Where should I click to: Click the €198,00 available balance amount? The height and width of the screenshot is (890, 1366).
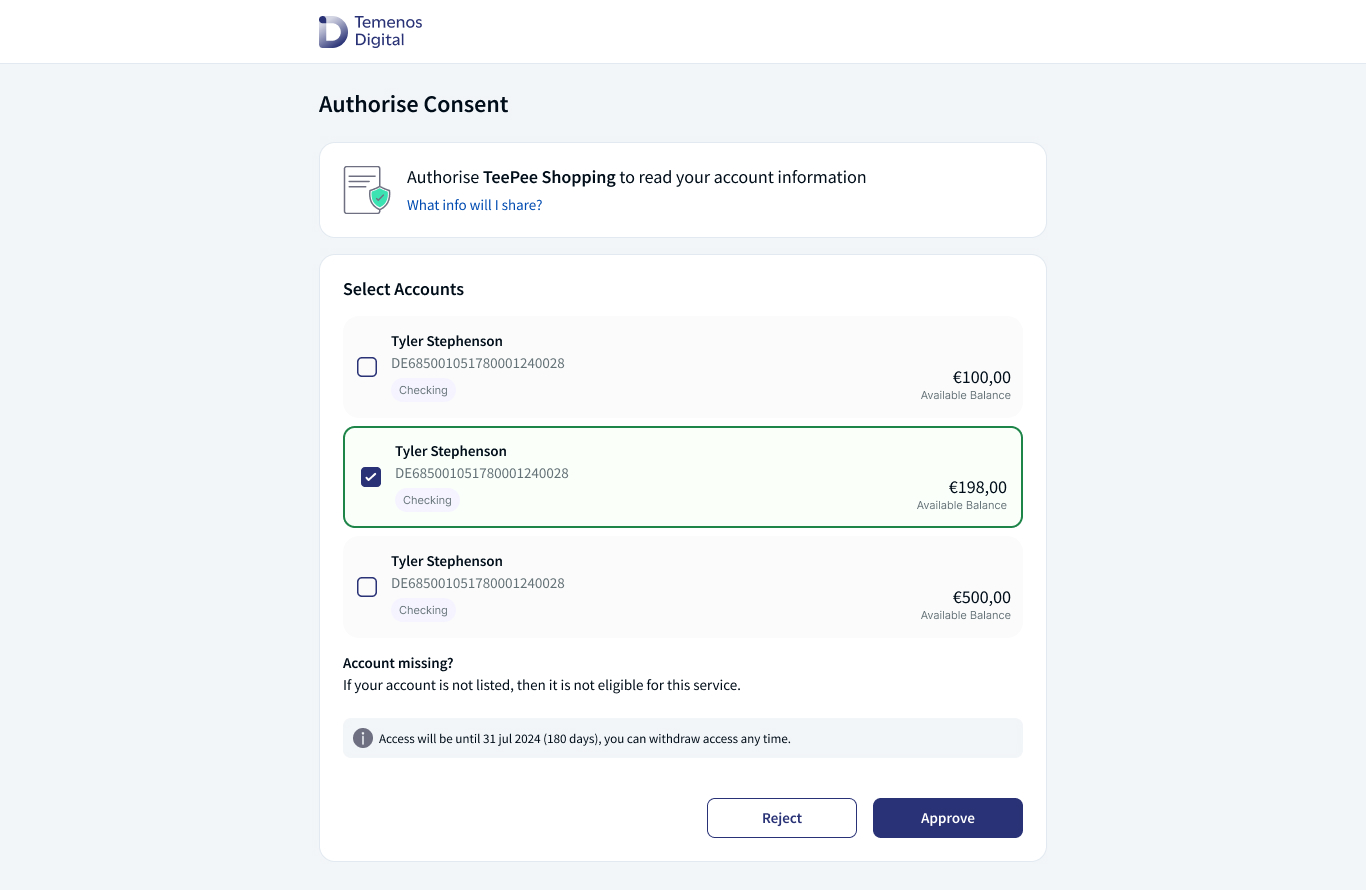pos(977,487)
